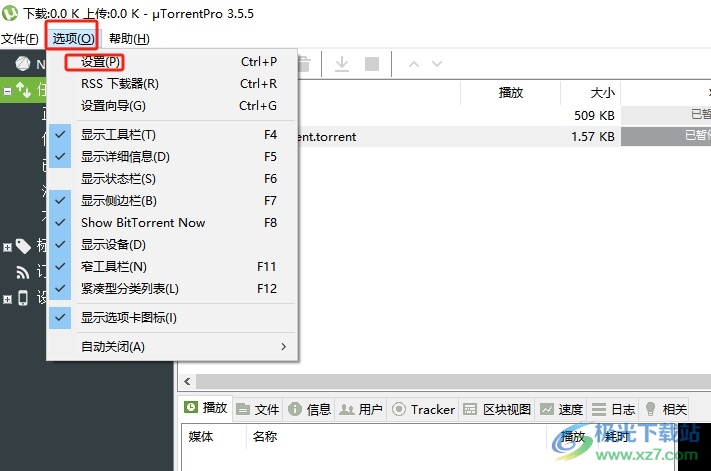Expand 自动关闭(A) submenu

tap(173, 347)
